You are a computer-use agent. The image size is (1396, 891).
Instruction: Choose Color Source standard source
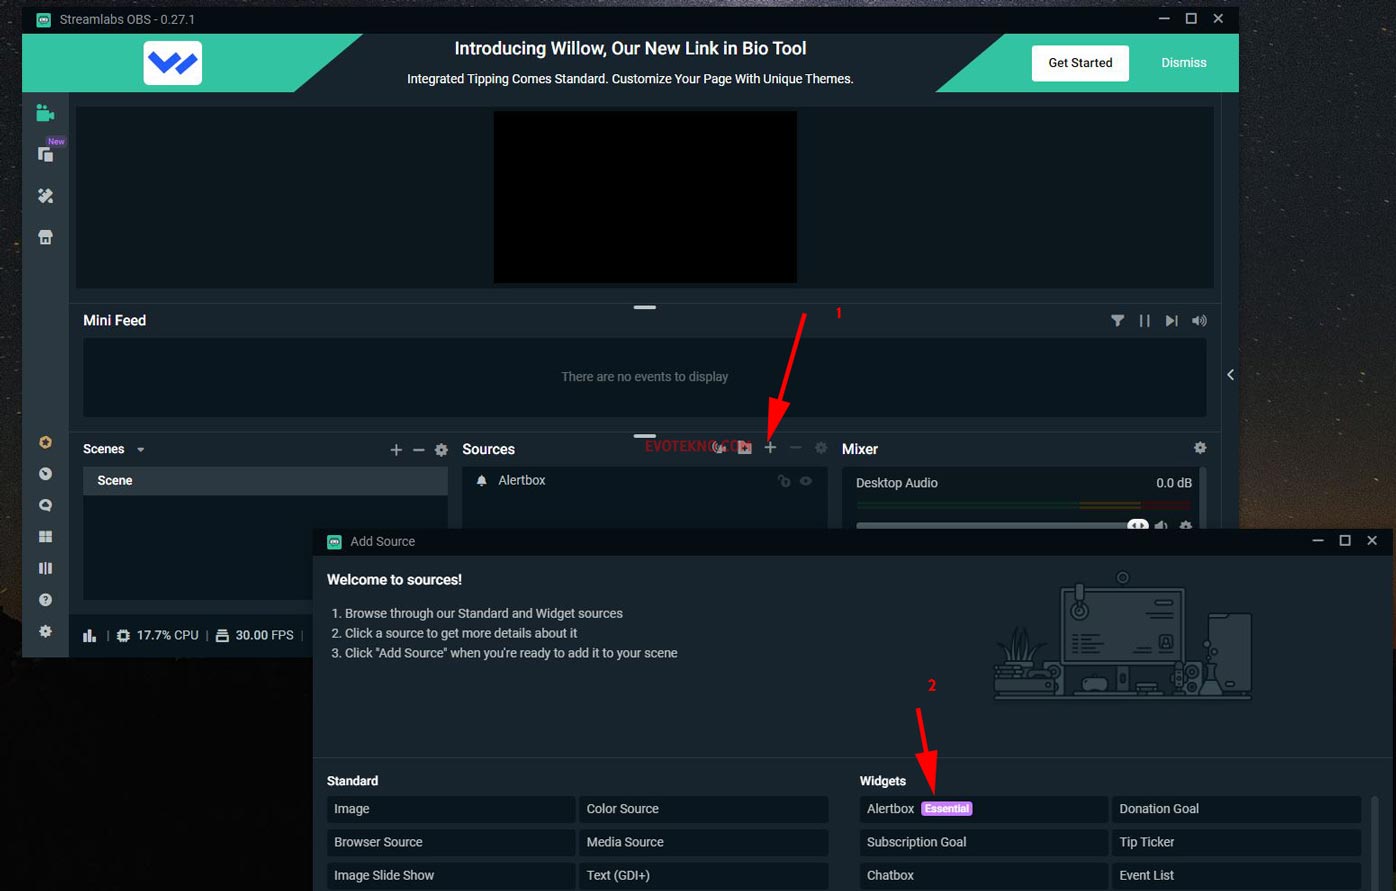(x=703, y=809)
